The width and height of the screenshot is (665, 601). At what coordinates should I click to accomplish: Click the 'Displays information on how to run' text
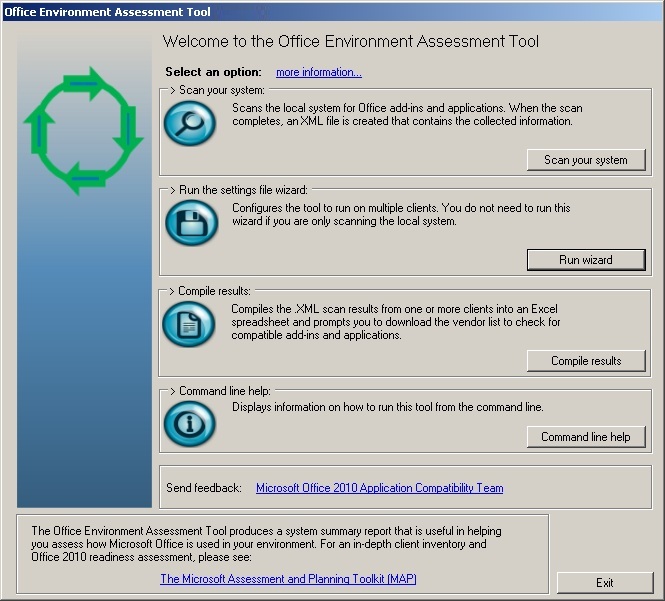(388, 407)
